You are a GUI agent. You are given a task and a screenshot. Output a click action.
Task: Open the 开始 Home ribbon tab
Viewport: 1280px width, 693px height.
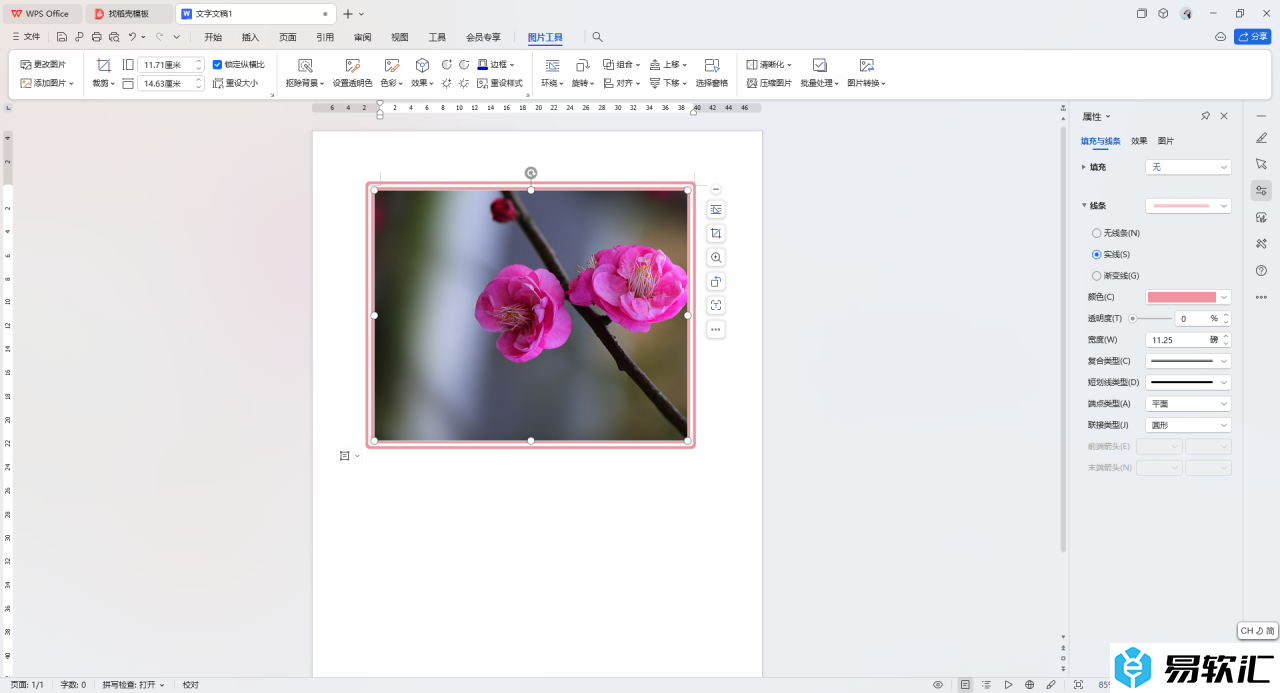point(213,37)
